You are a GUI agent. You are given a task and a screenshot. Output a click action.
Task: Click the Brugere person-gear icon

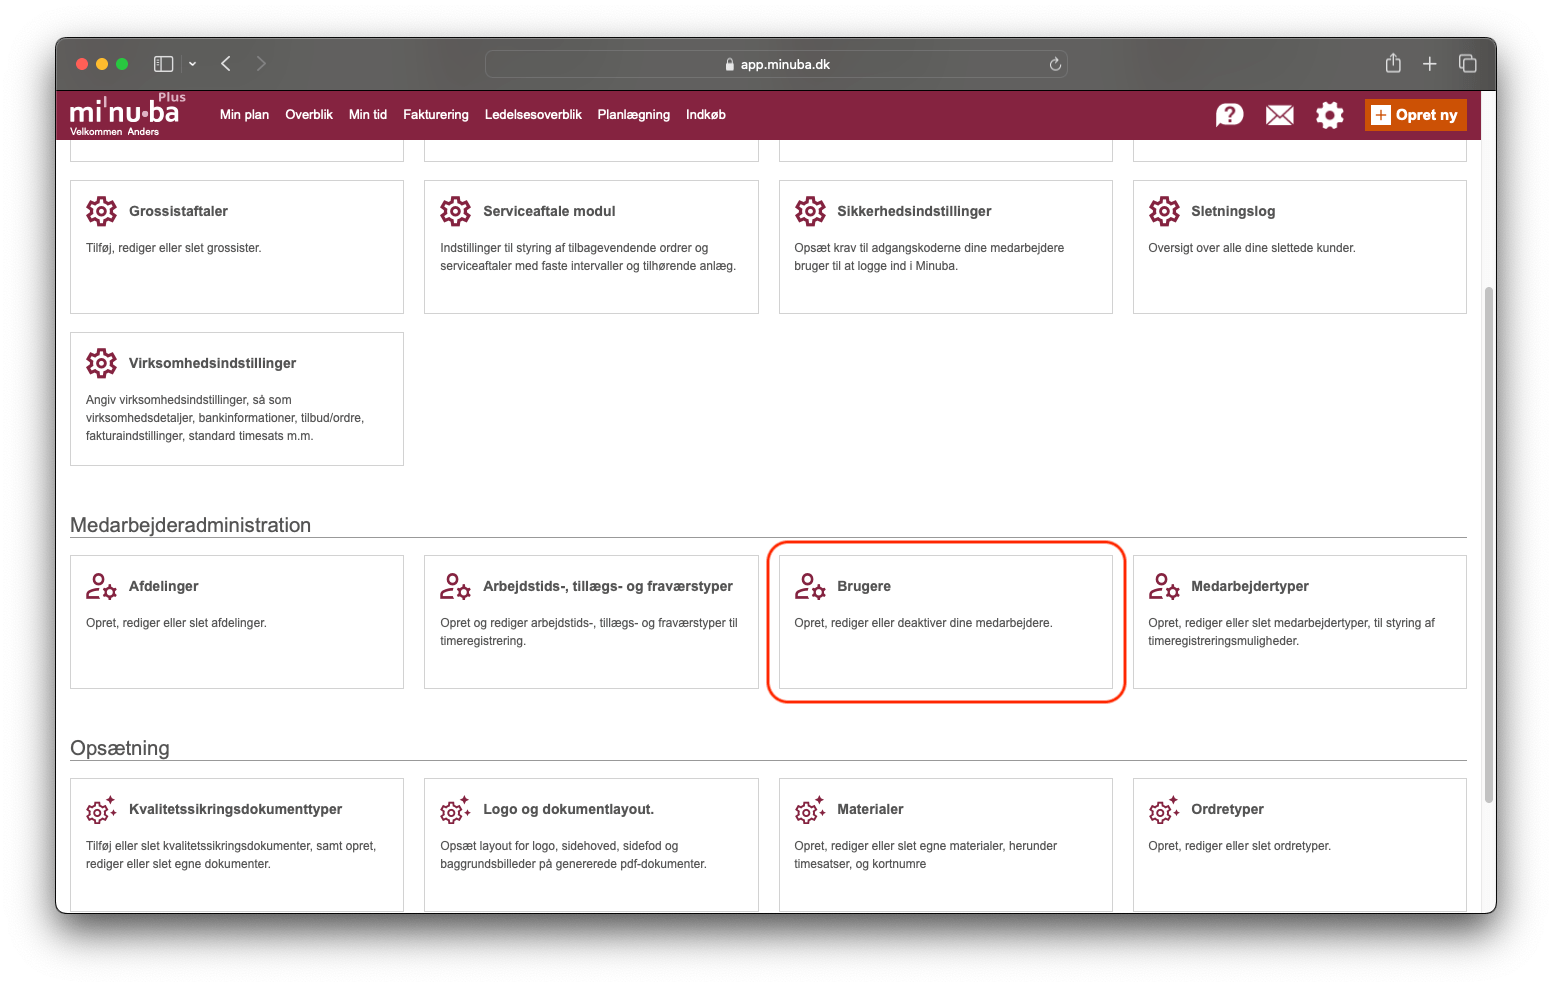point(810,586)
